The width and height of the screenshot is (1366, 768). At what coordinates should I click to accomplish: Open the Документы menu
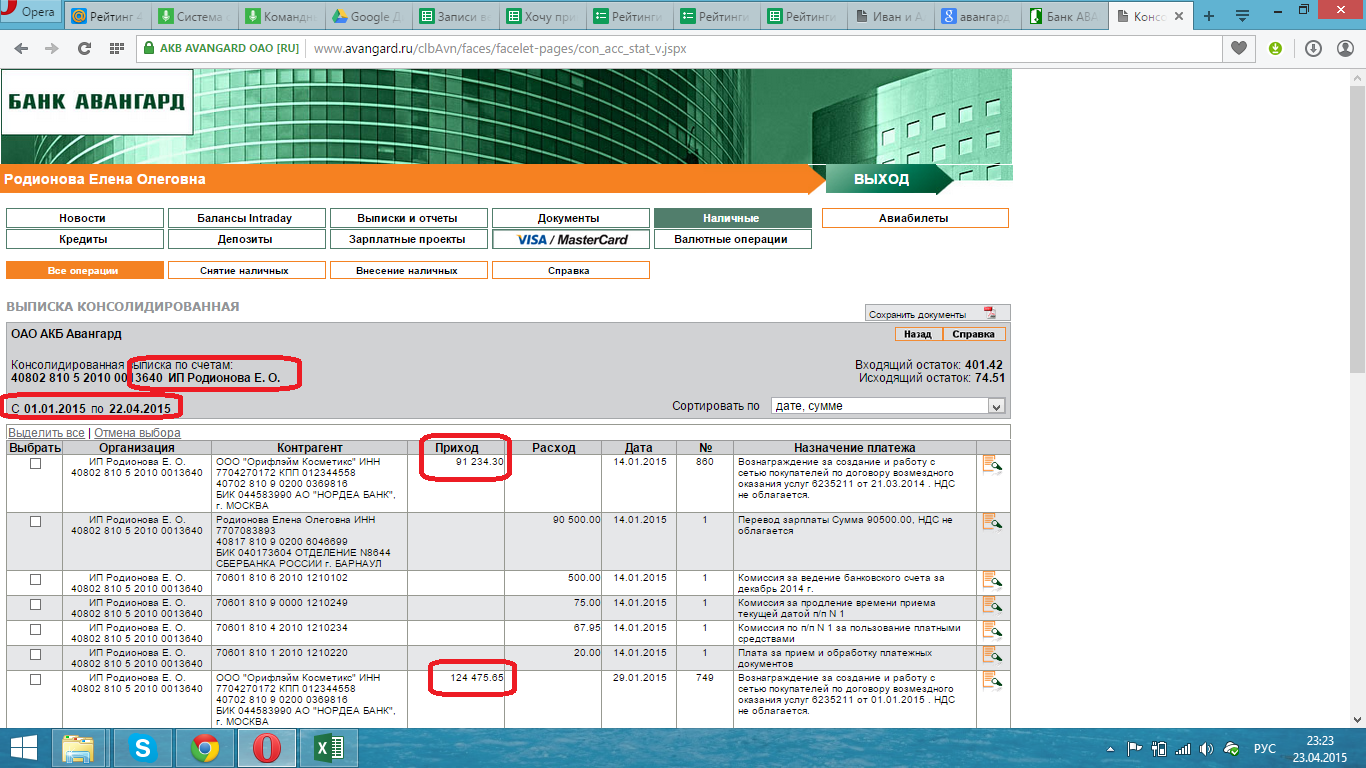click(x=571, y=218)
